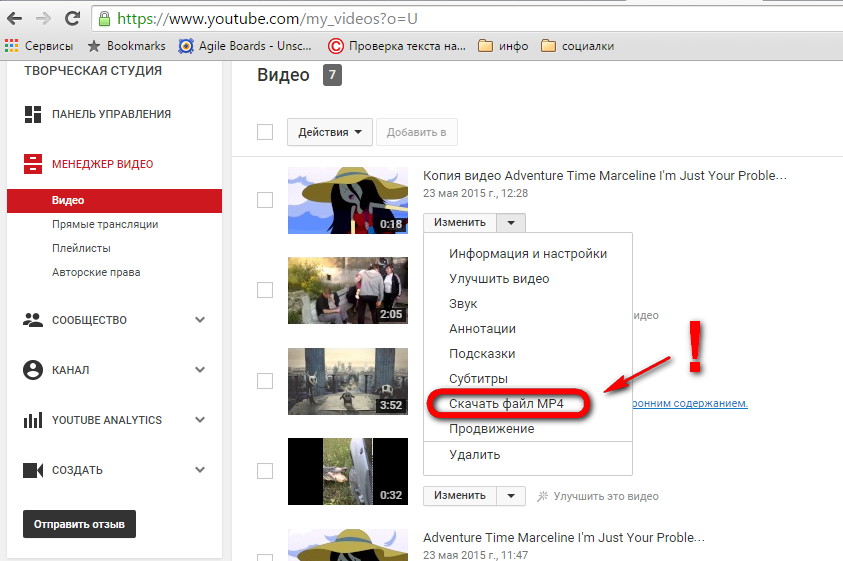Choose Скачать файл MP4 from the menu
Screen dimensions: 843x561
(506, 403)
